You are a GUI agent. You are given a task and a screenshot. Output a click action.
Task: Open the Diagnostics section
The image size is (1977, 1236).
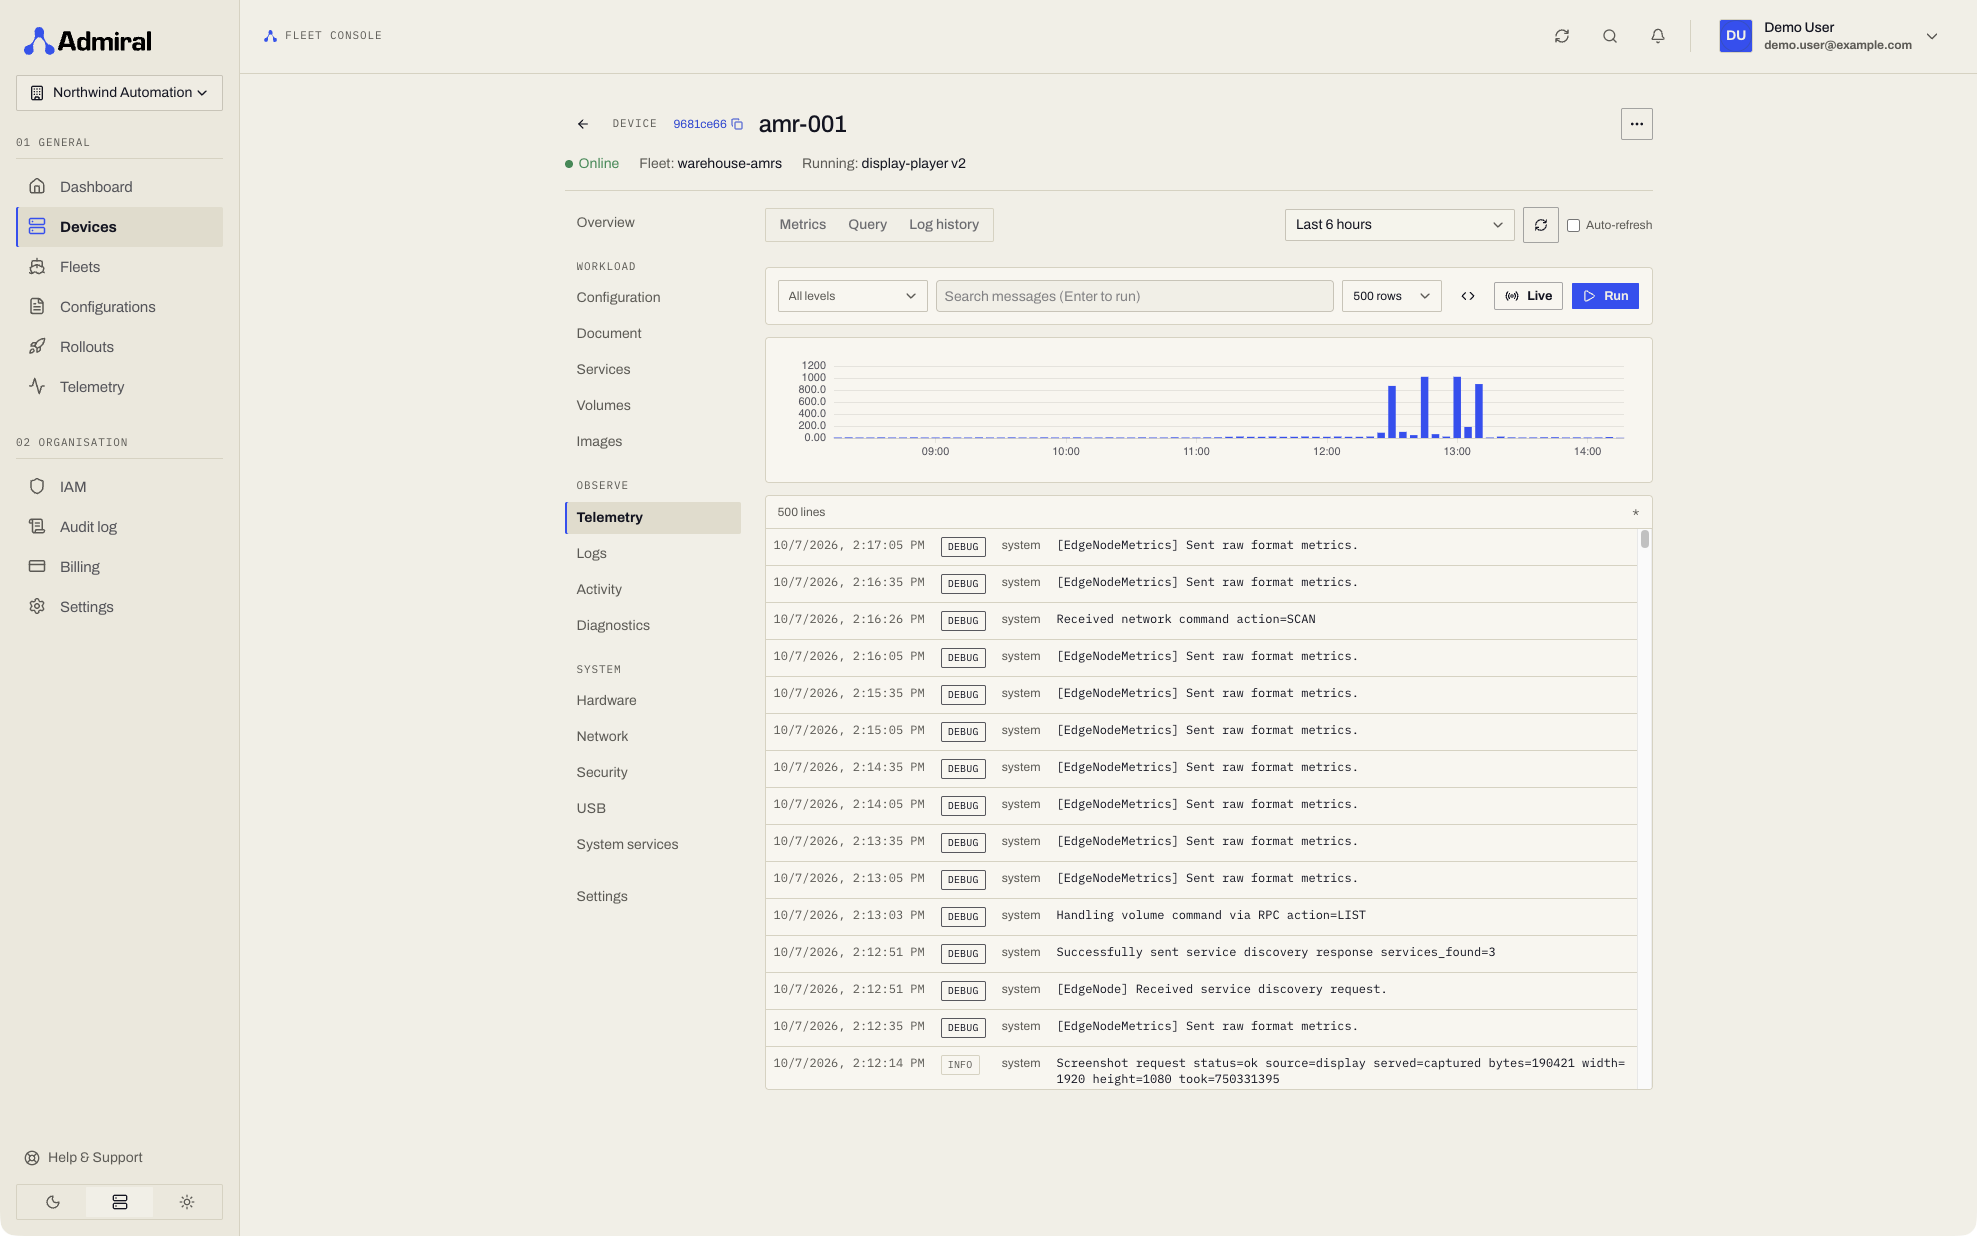pyautogui.click(x=653, y=626)
